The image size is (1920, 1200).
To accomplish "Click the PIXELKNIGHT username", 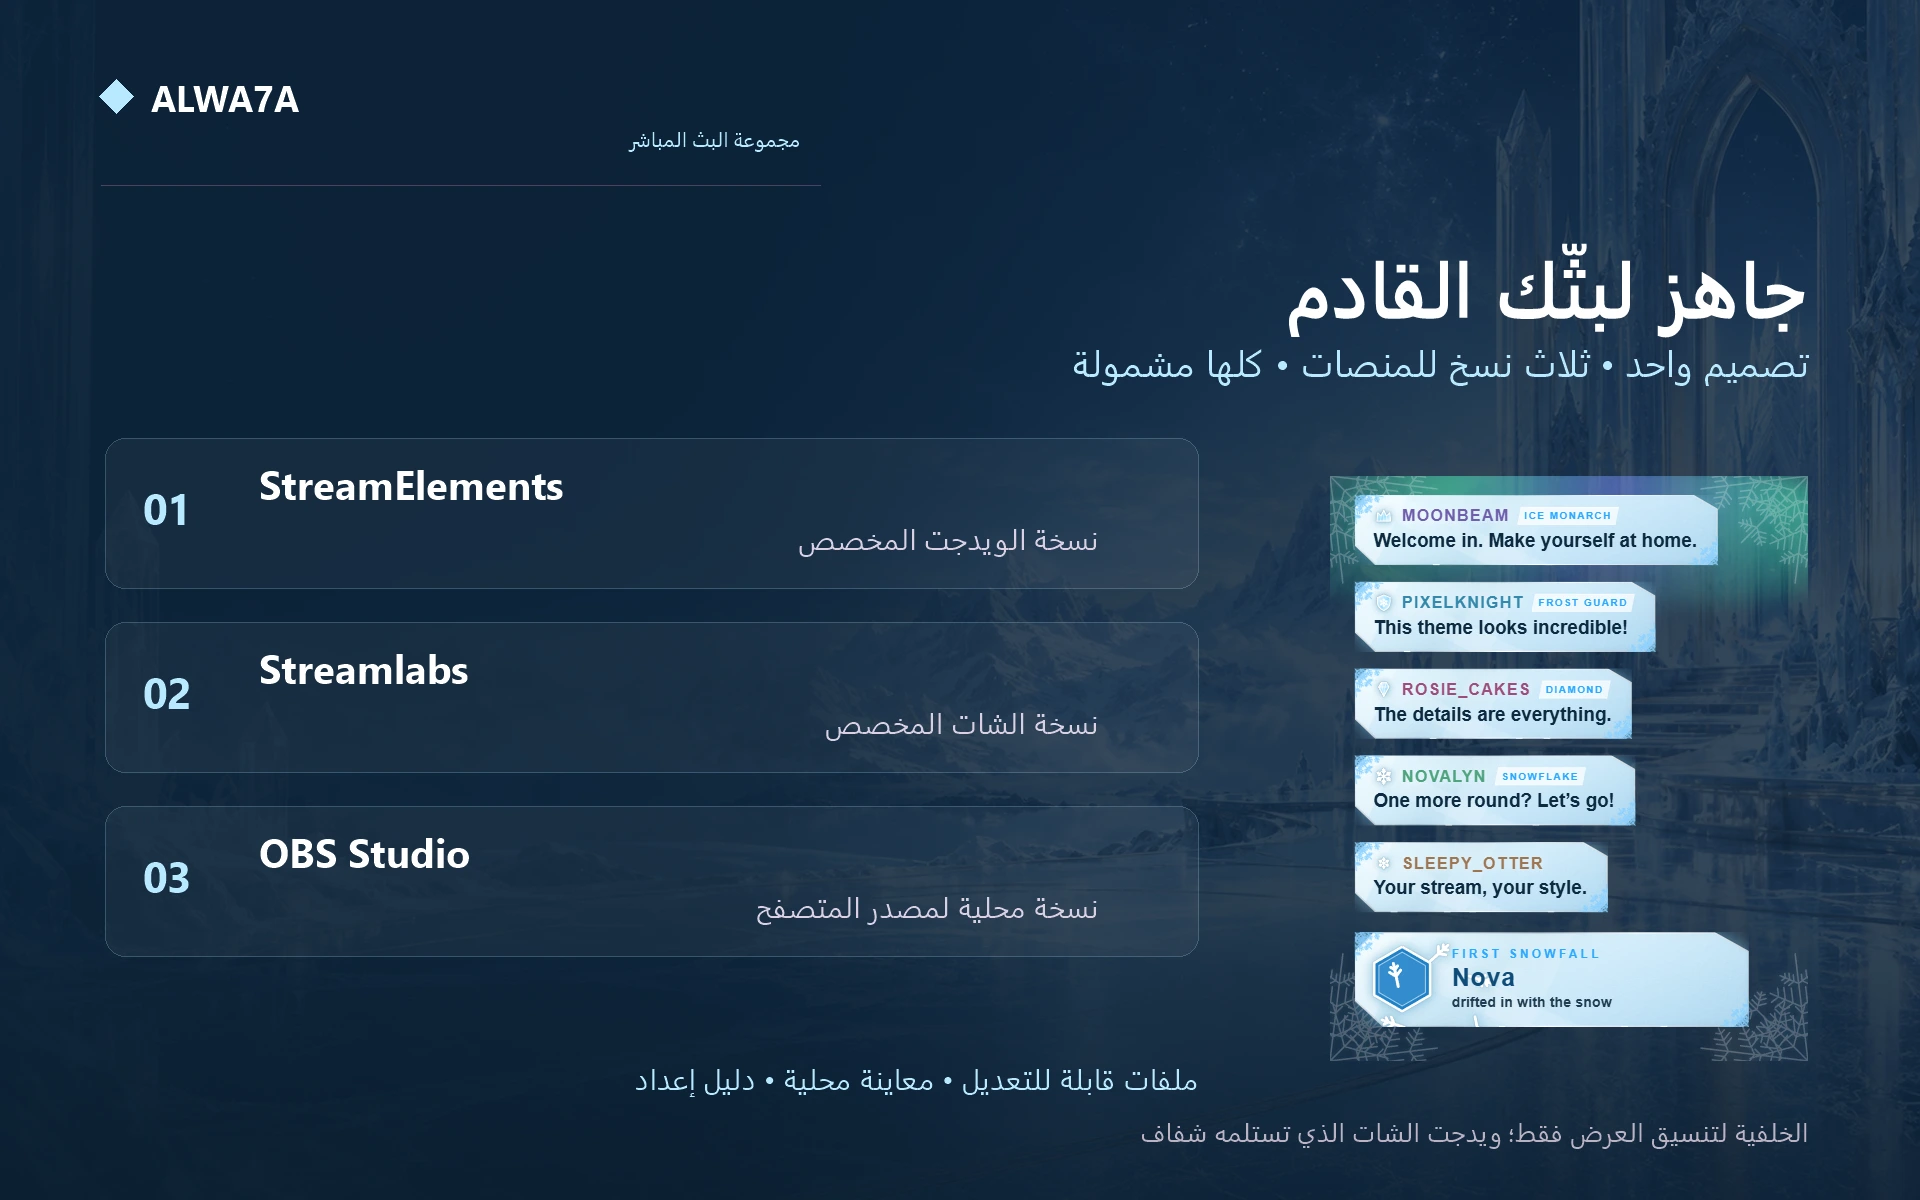I will [x=1462, y=602].
